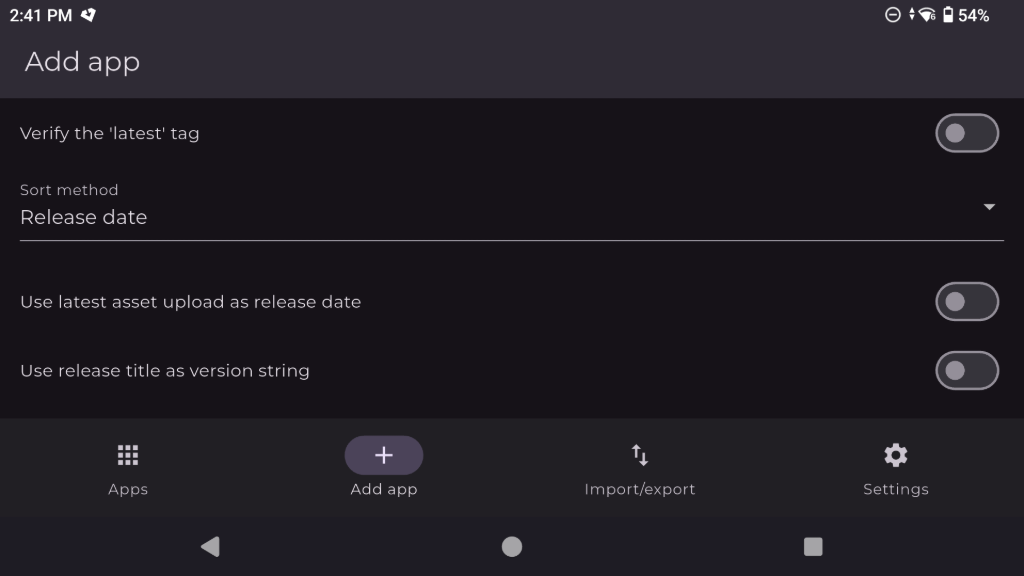The image size is (1024, 576).
Task: Click the Add app tab label
Action: 384,489
